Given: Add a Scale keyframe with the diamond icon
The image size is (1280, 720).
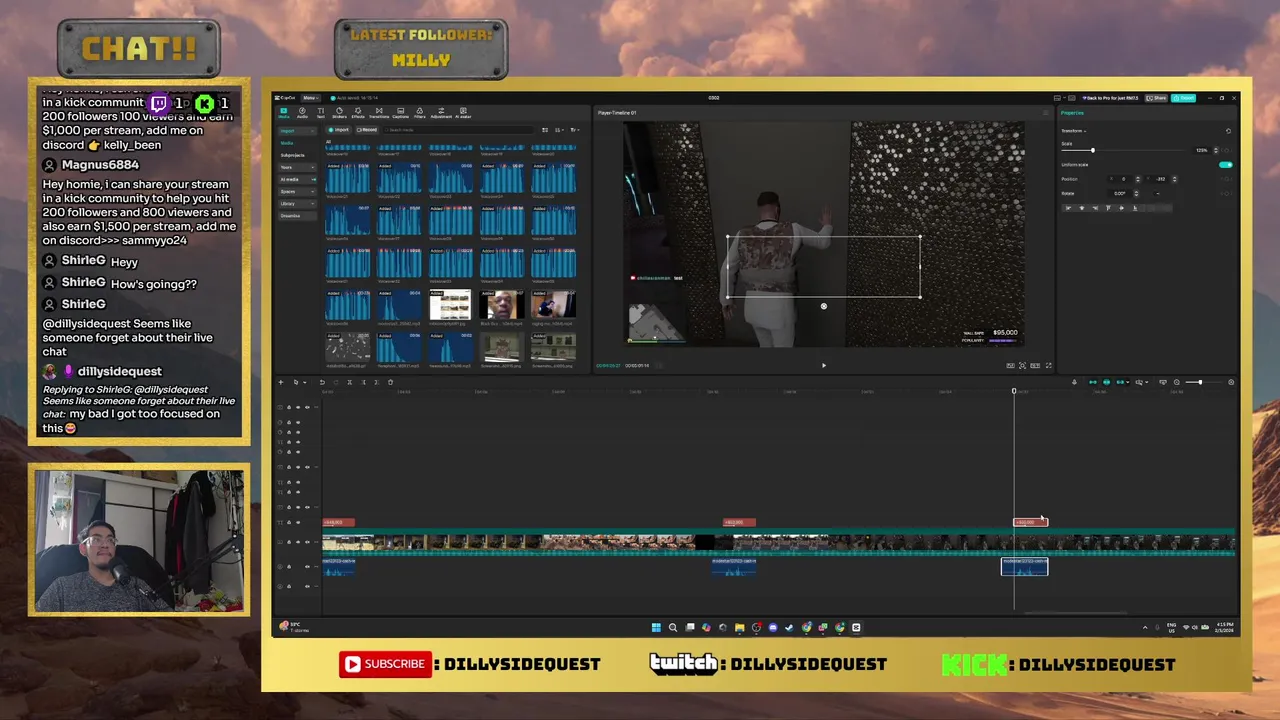Looking at the screenshot, I should (x=1227, y=150).
